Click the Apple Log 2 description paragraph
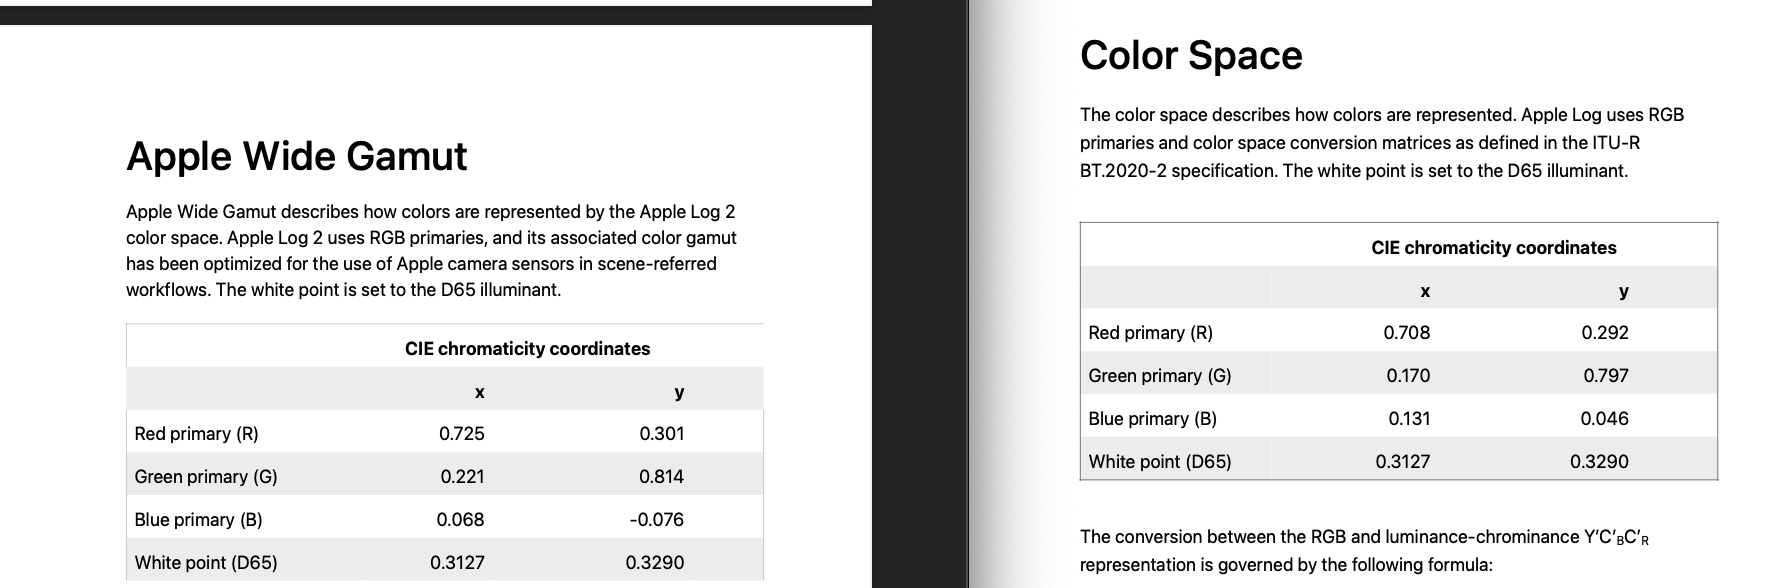 [430, 251]
